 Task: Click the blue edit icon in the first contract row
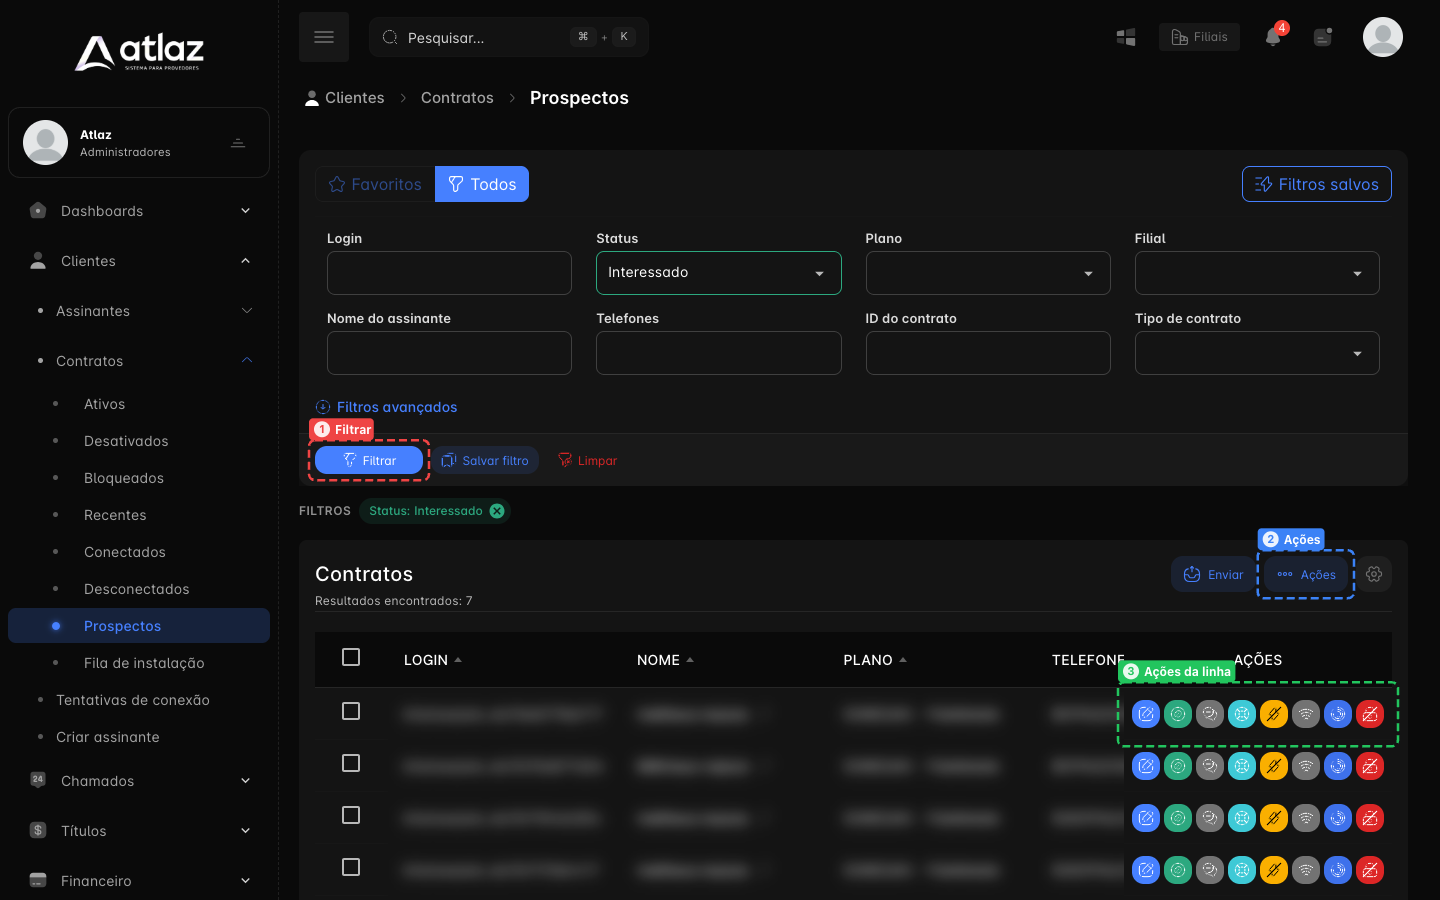click(1146, 714)
